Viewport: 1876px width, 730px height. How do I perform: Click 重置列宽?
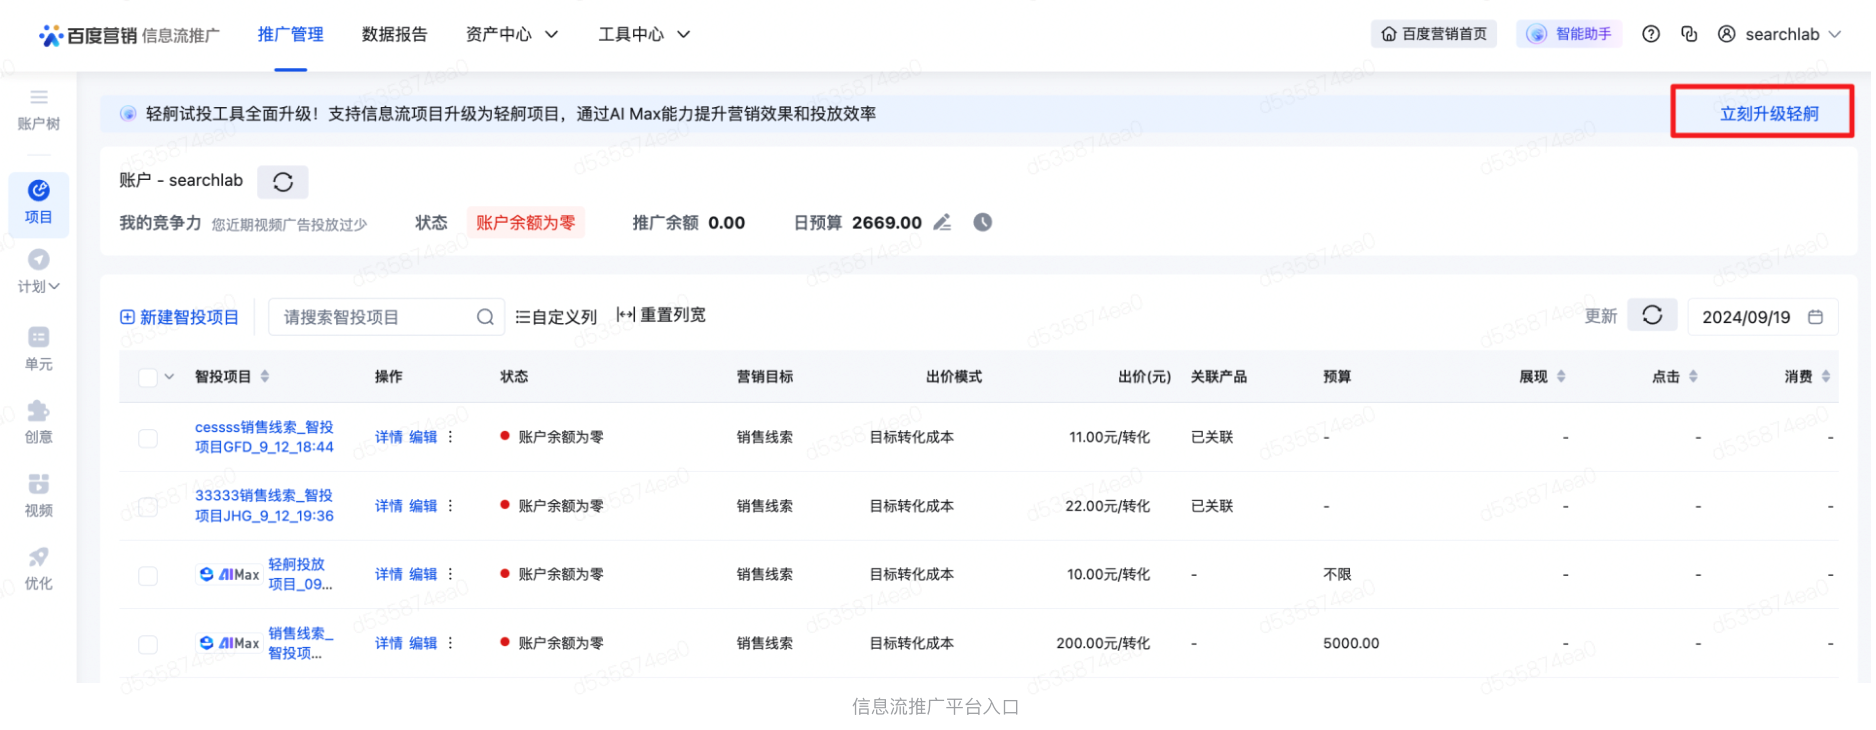pos(661,316)
